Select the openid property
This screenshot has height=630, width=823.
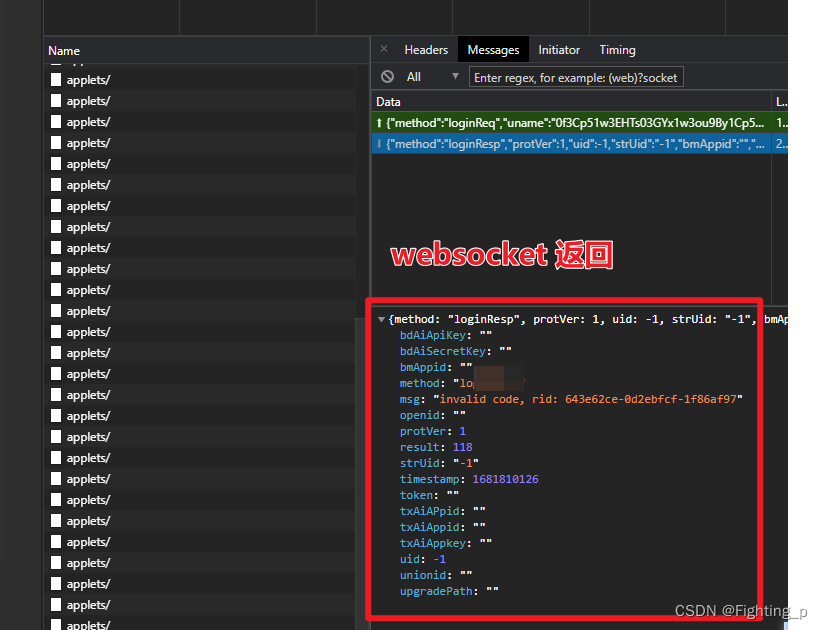pos(432,415)
